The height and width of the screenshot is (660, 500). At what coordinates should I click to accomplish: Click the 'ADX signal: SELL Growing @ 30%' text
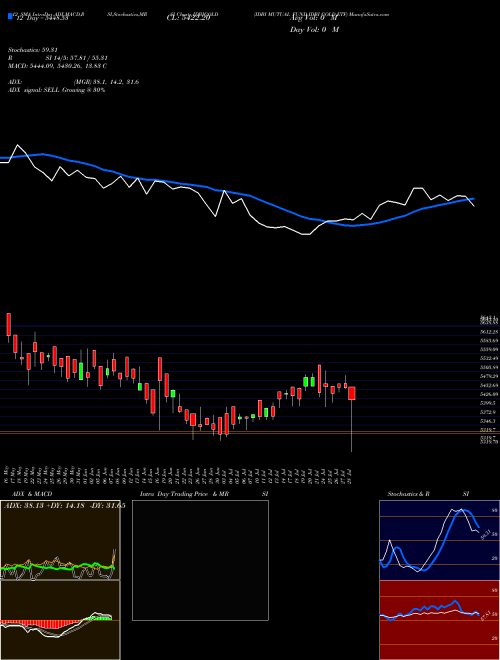tap(56, 90)
